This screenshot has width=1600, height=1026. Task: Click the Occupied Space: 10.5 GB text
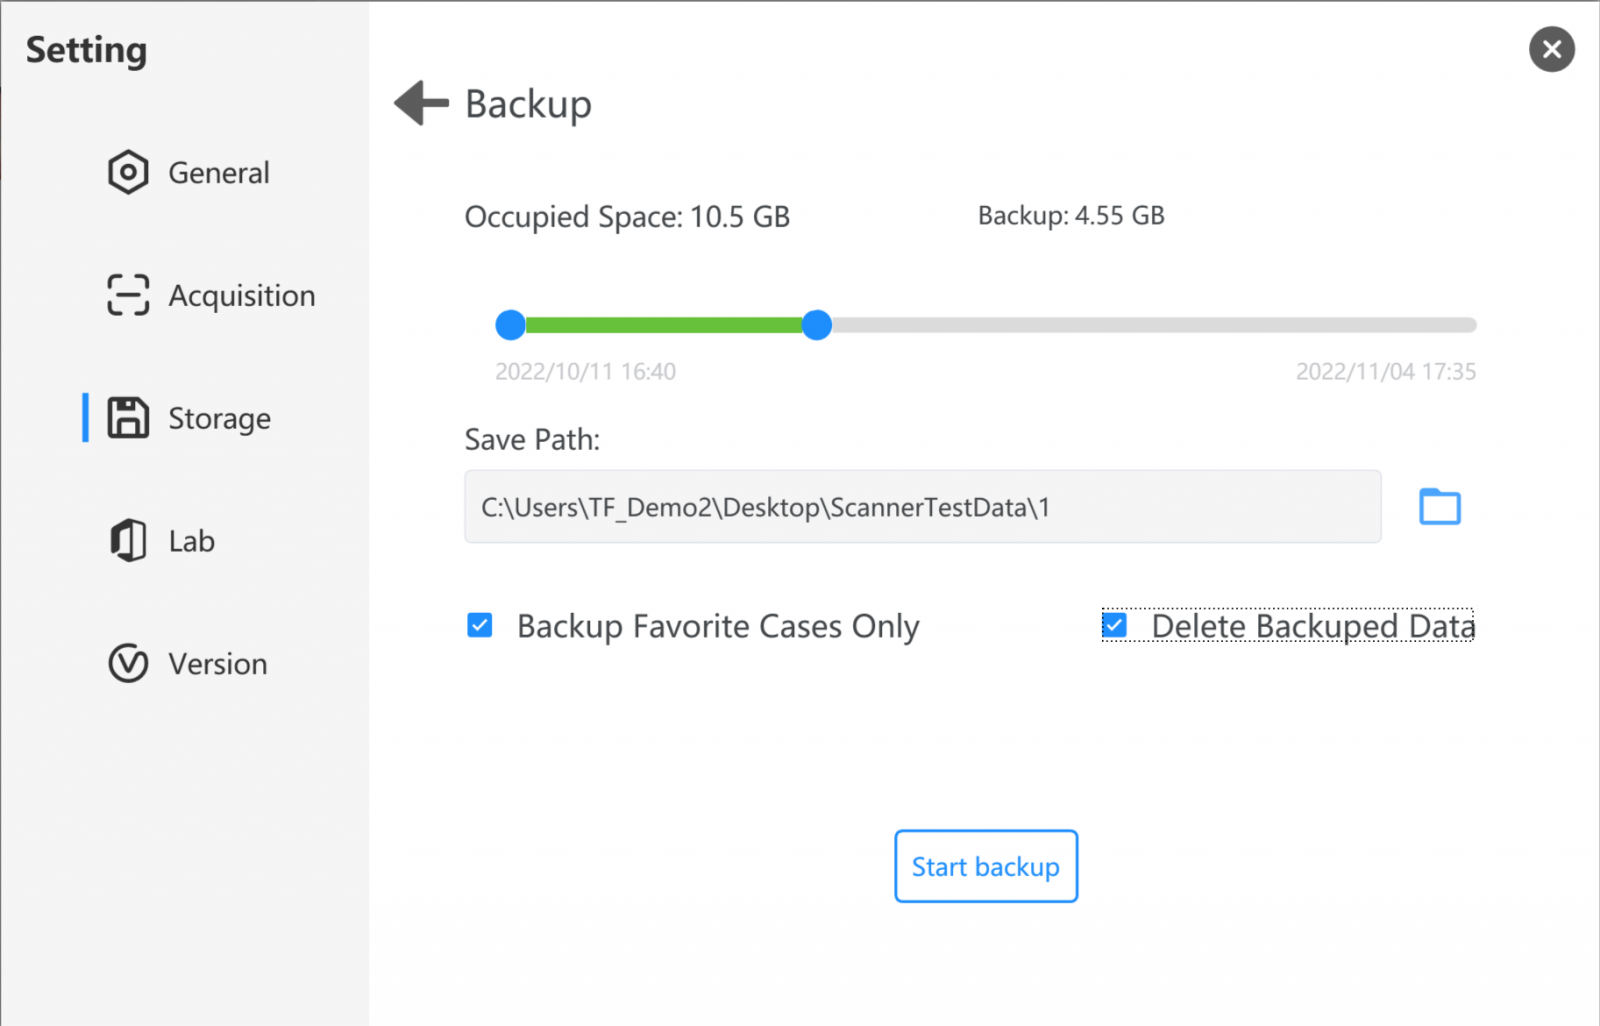(627, 217)
